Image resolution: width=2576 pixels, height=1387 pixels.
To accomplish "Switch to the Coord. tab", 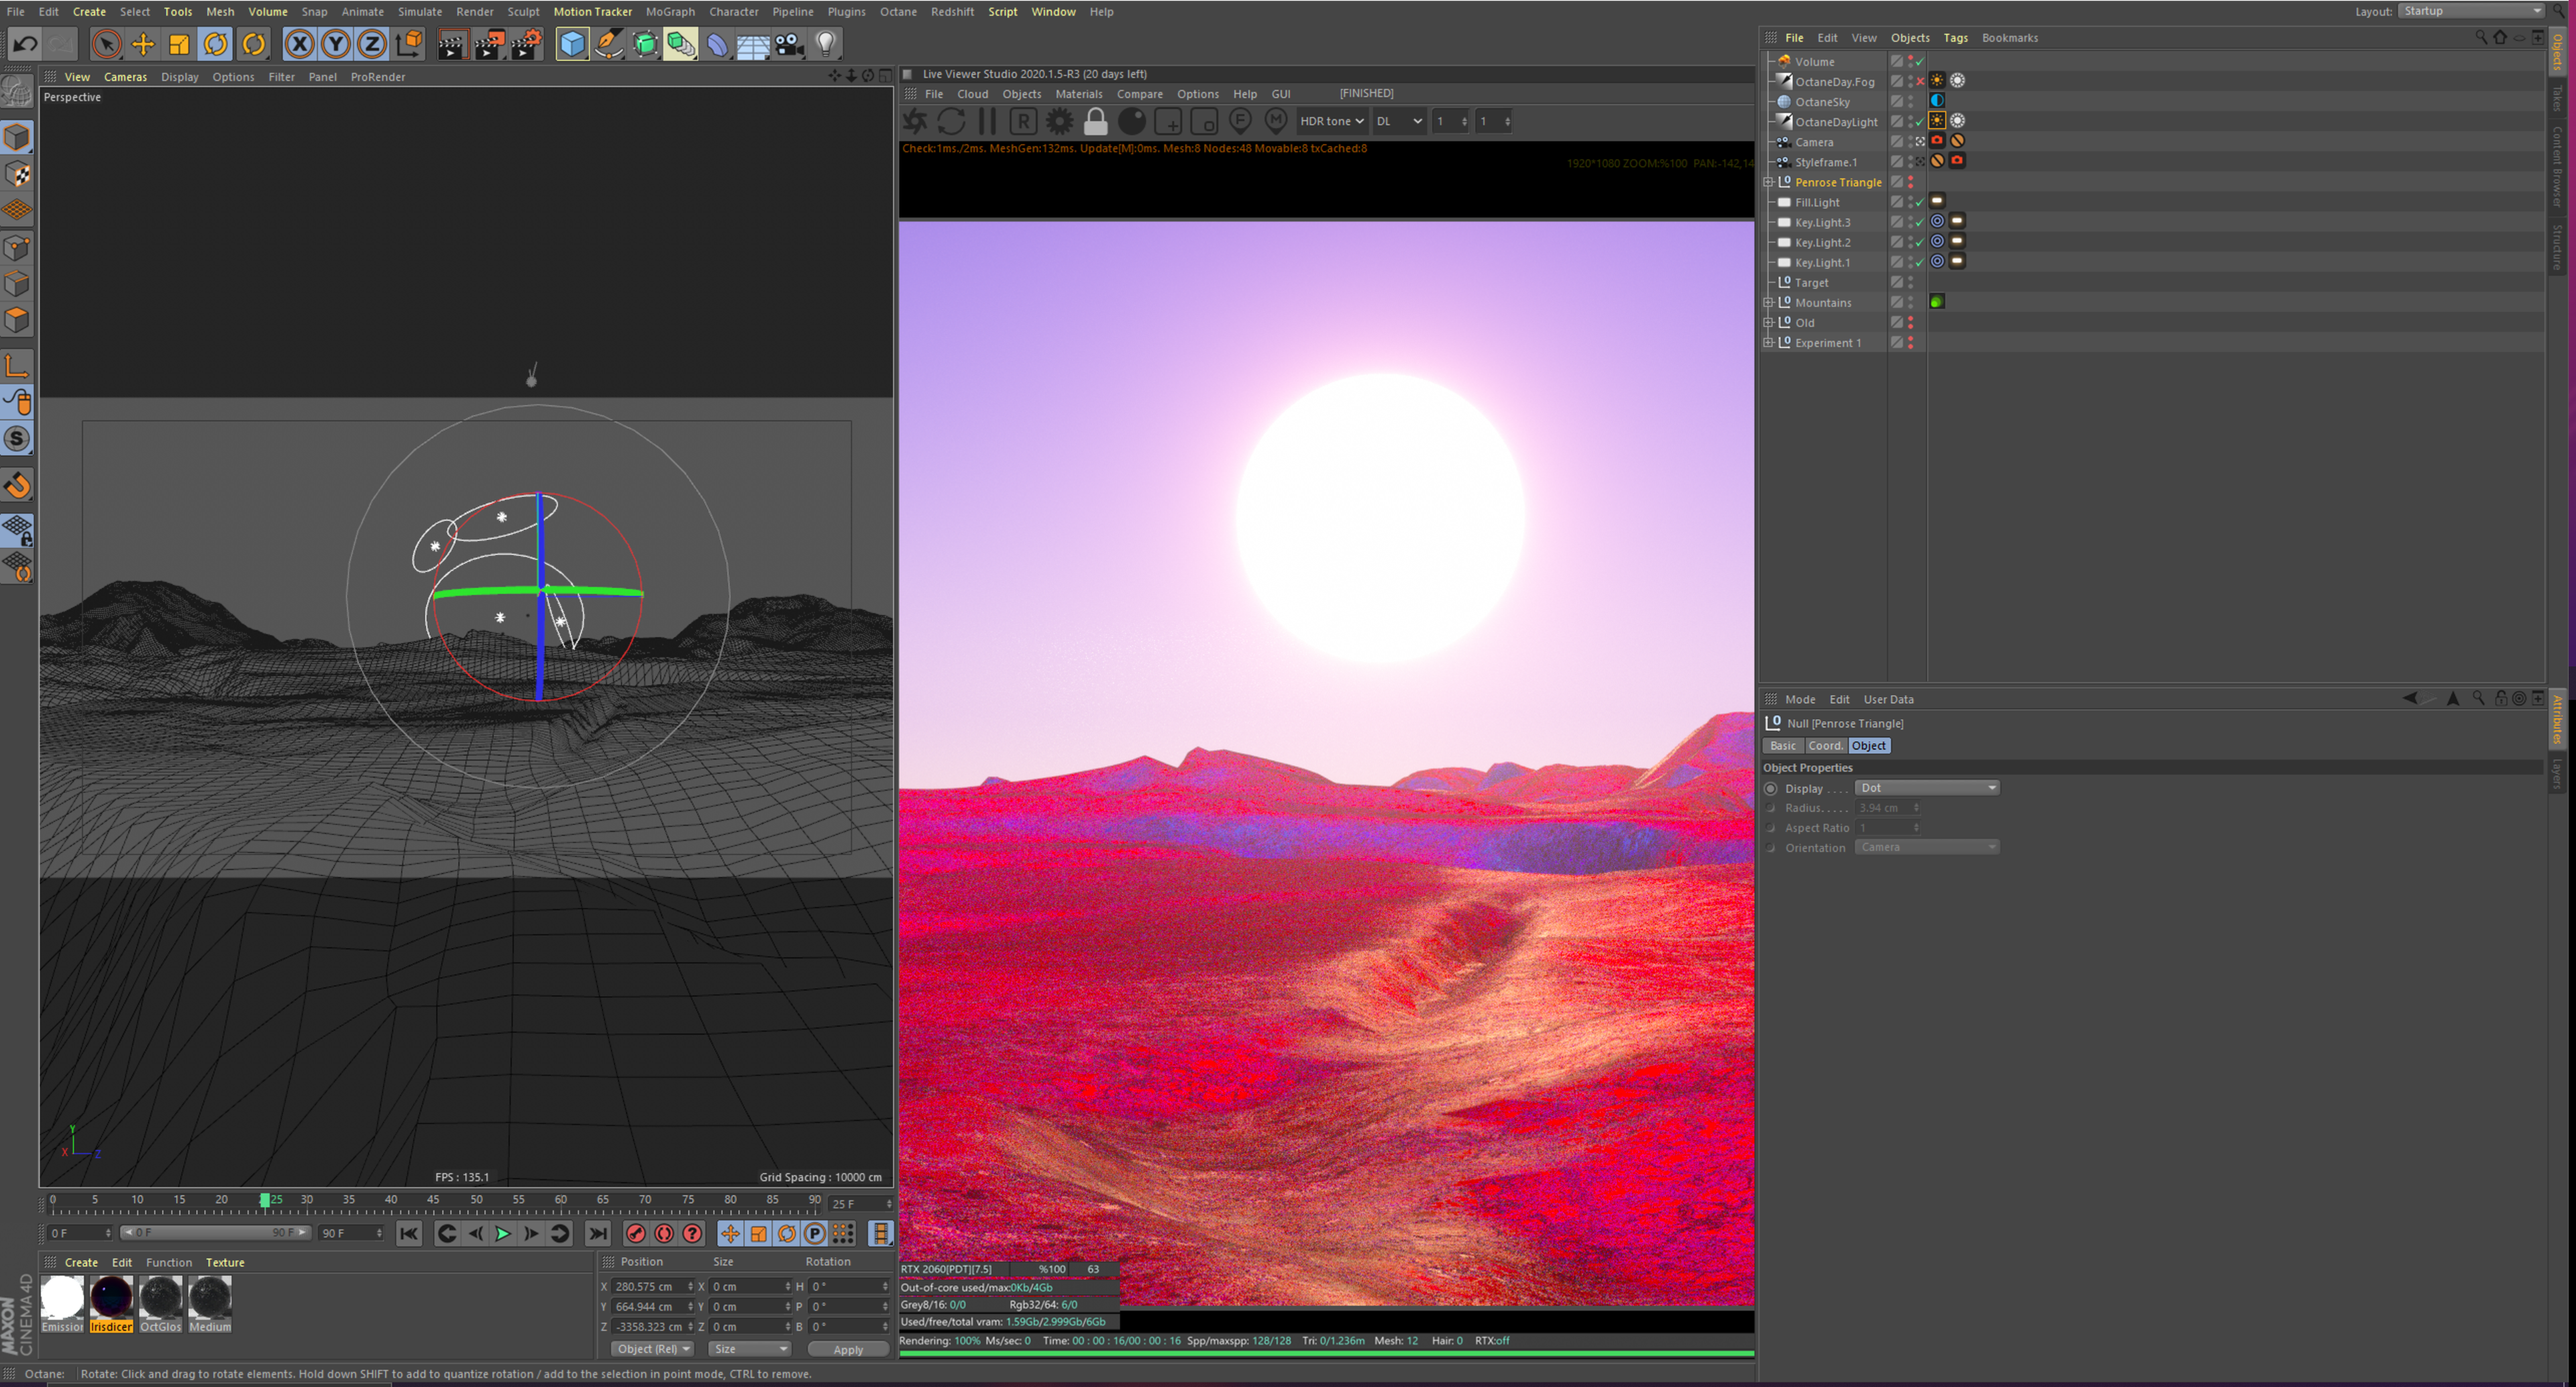I will [x=1825, y=746].
